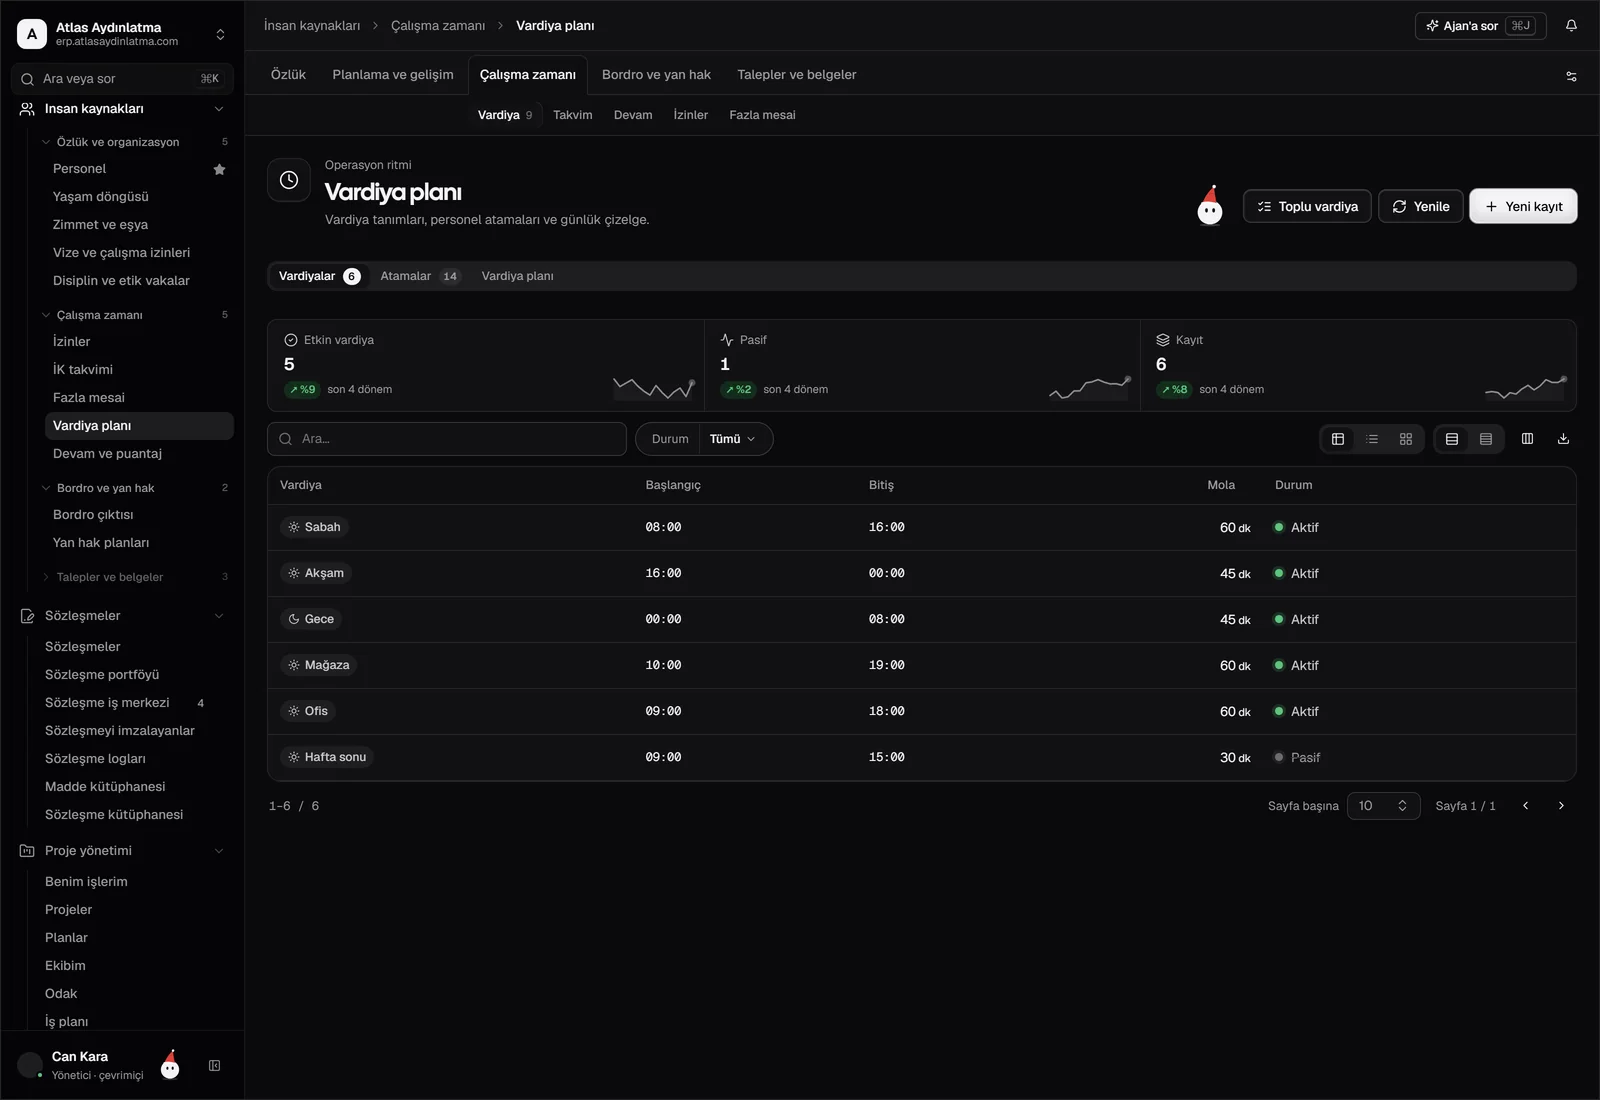
Task: Switch to the Atamalar tab
Action: point(420,276)
